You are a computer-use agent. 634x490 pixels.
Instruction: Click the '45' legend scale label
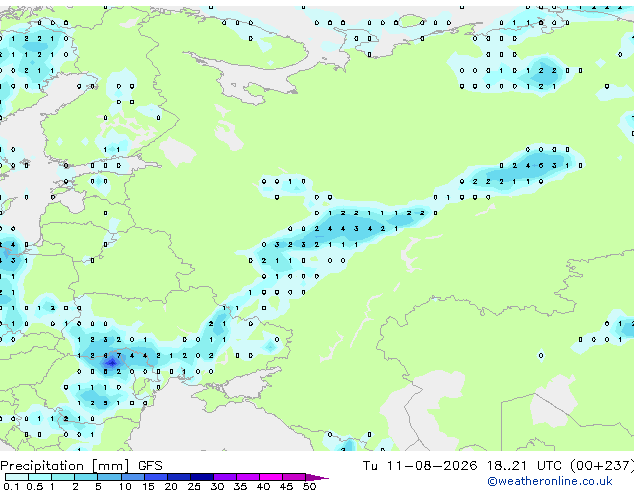(x=286, y=486)
